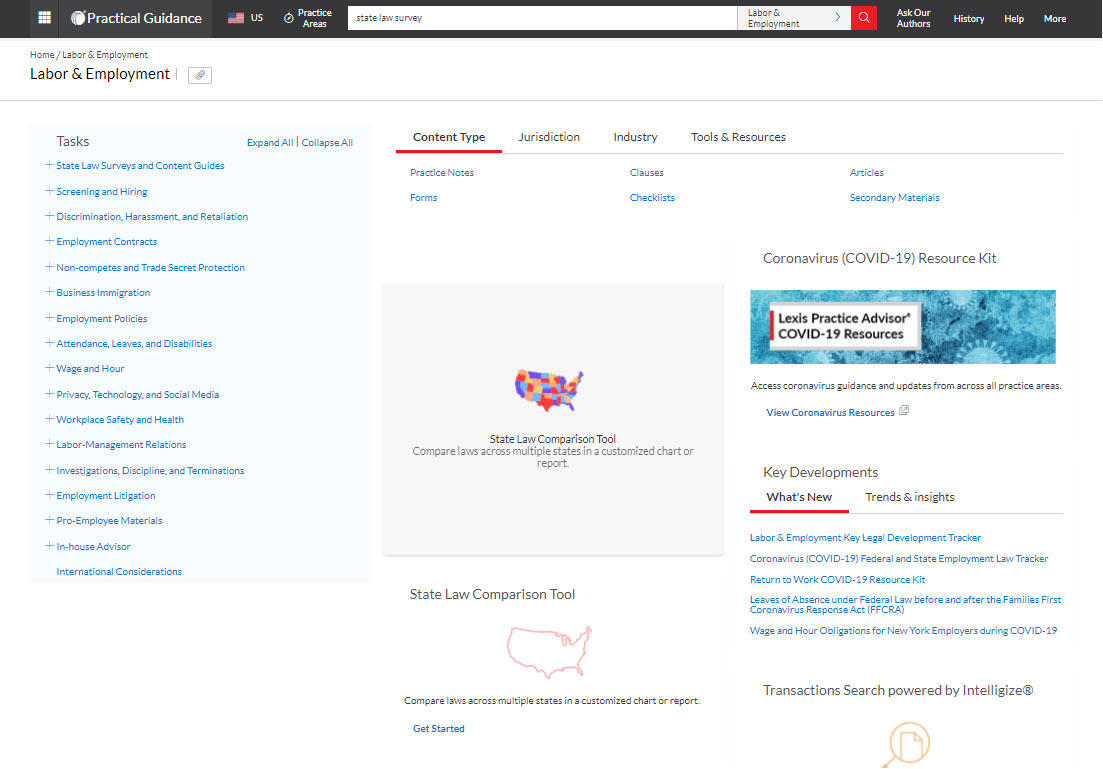
Task: Open the Practice Notes link
Action: (x=442, y=172)
